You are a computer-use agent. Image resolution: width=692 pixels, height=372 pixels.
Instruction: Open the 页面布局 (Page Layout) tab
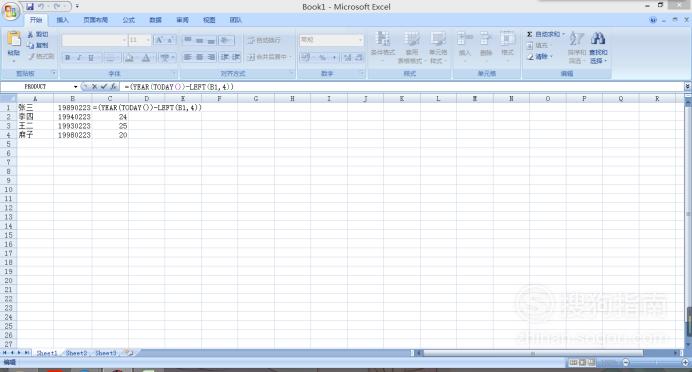tap(95, 20)
